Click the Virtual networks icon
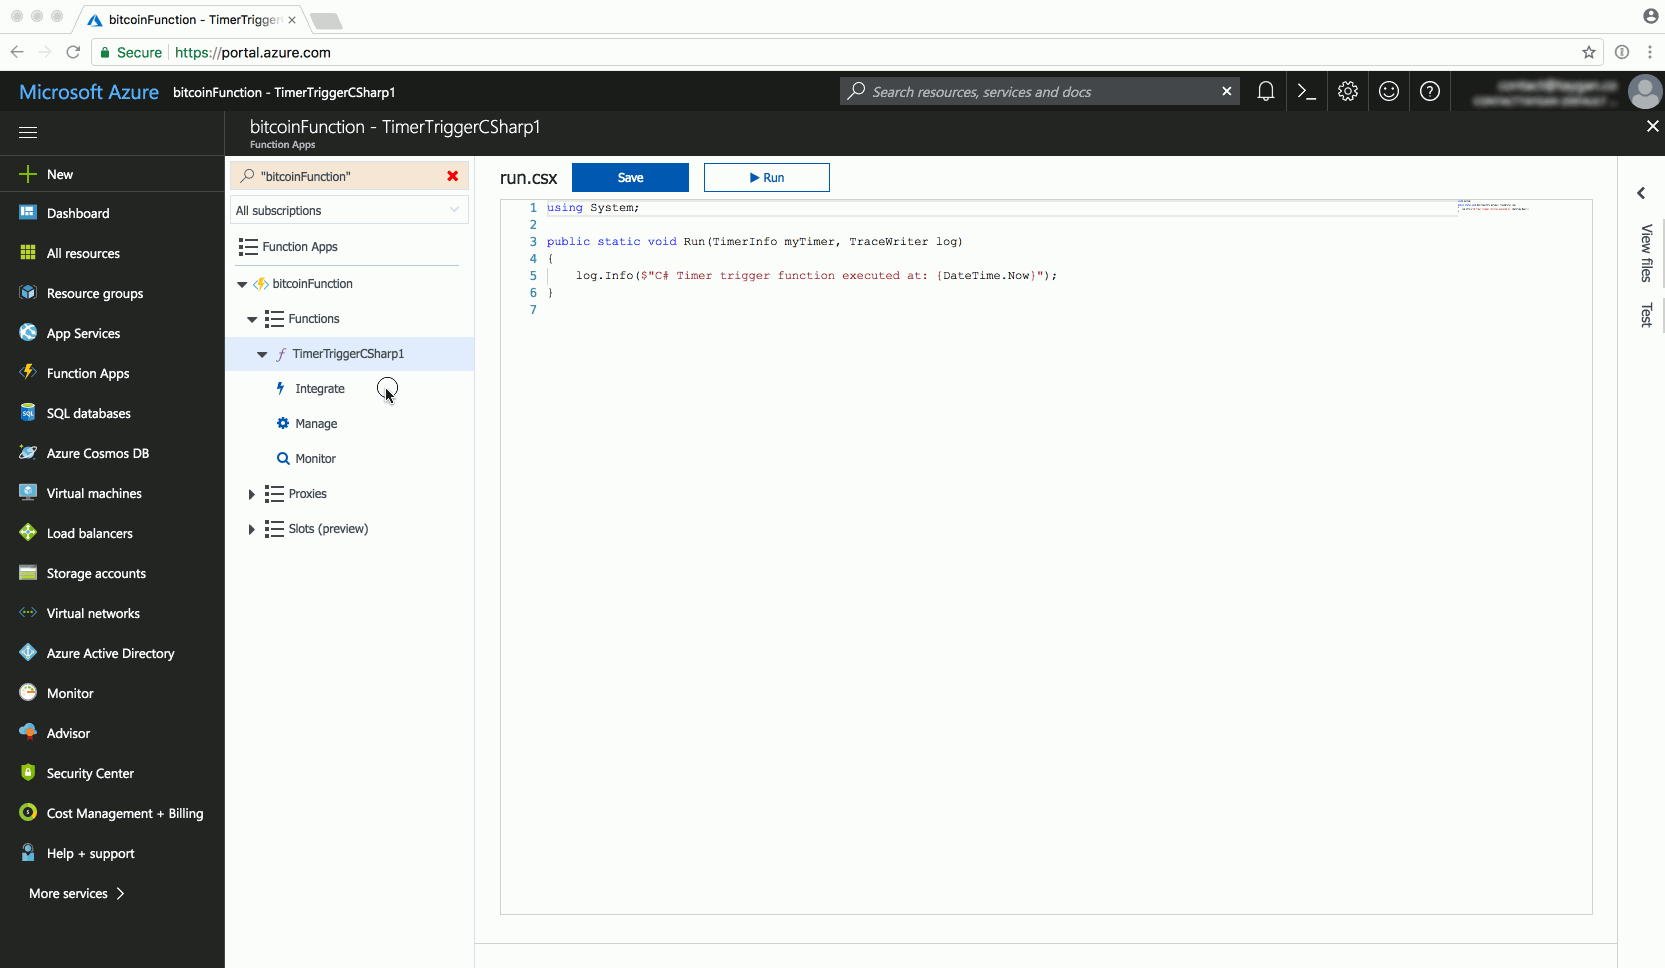This screenshot has height=968, width=1665. tap(28, 613)
